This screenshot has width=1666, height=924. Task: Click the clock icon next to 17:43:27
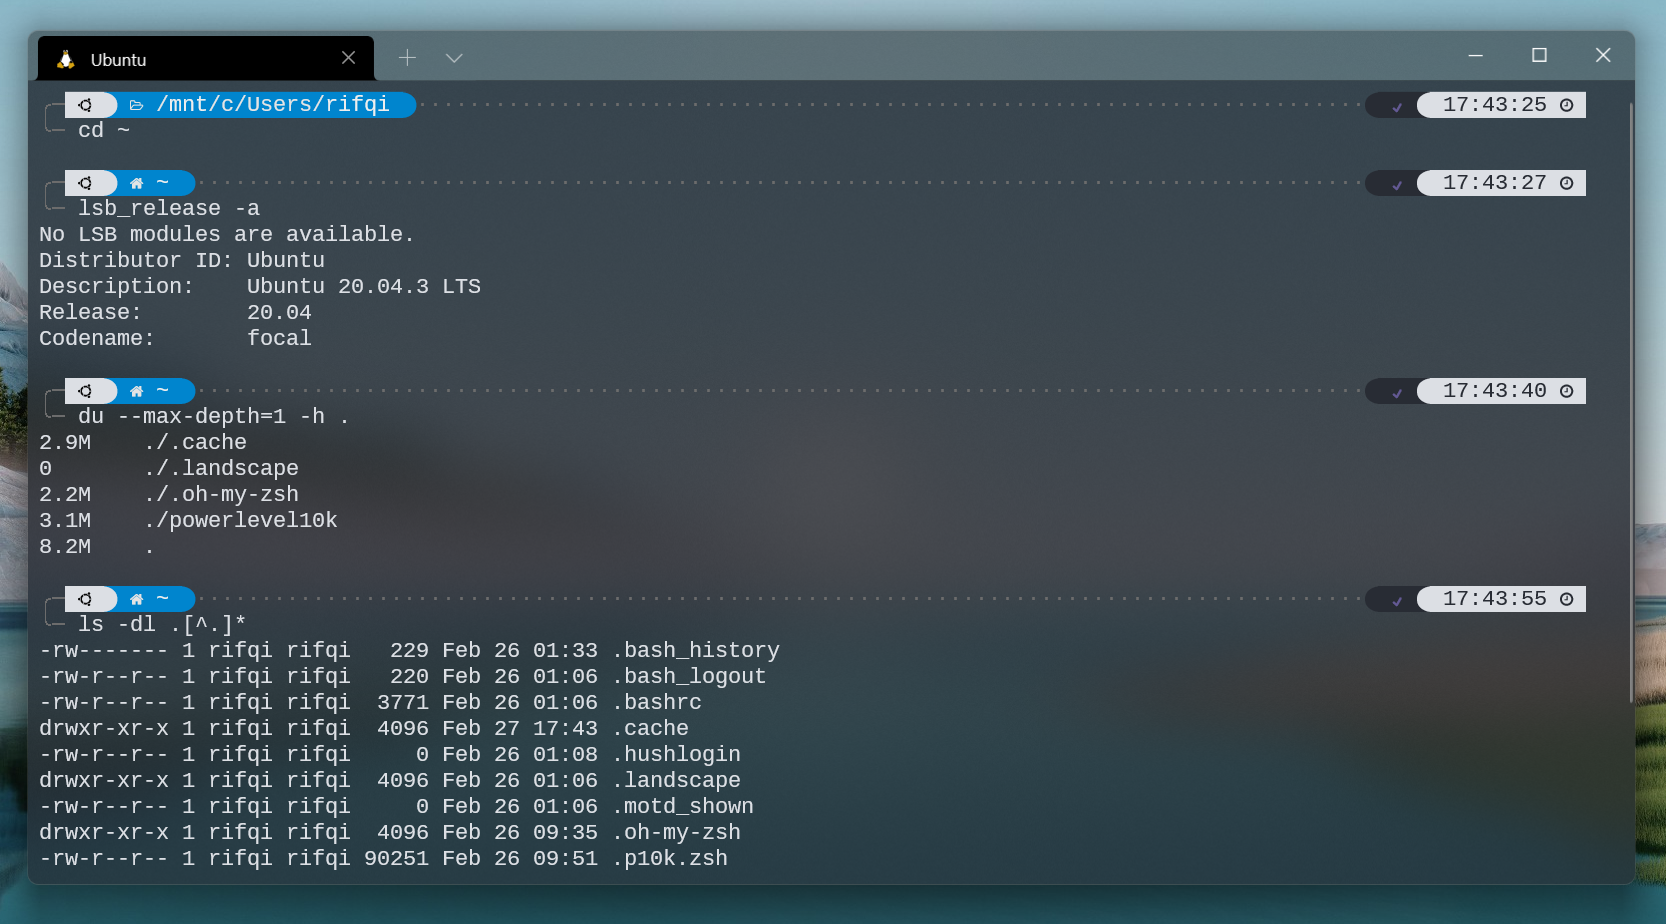1567,183
